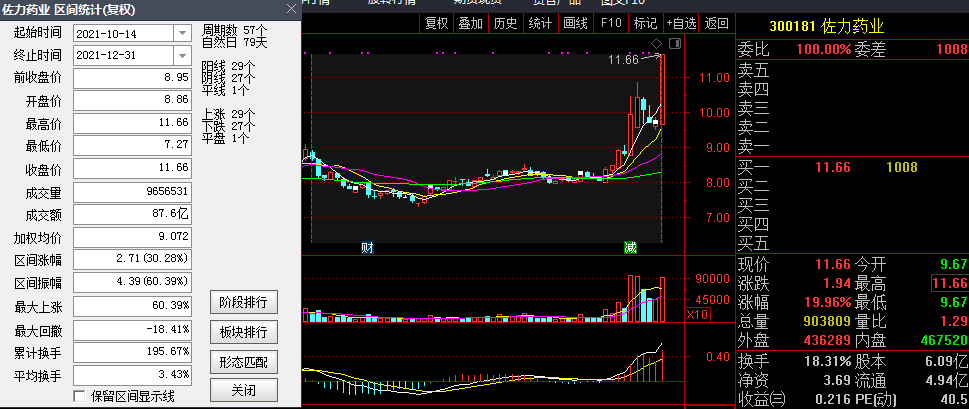Click 返回 to go back

(716, 23)
